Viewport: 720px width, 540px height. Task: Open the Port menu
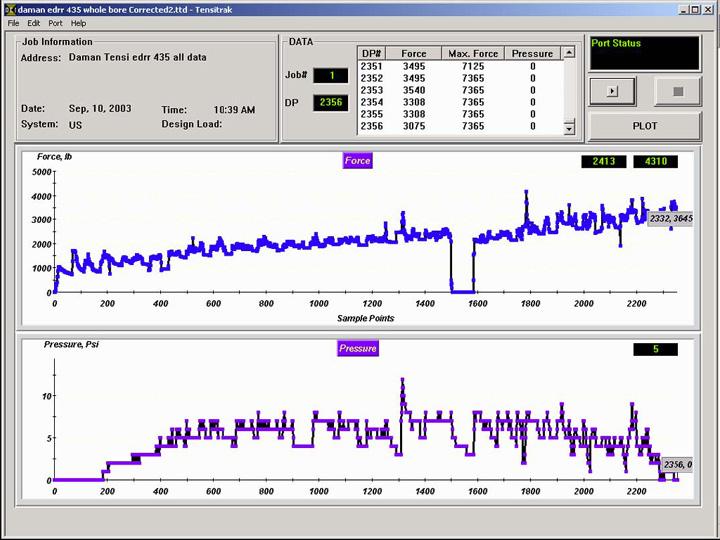55,23
